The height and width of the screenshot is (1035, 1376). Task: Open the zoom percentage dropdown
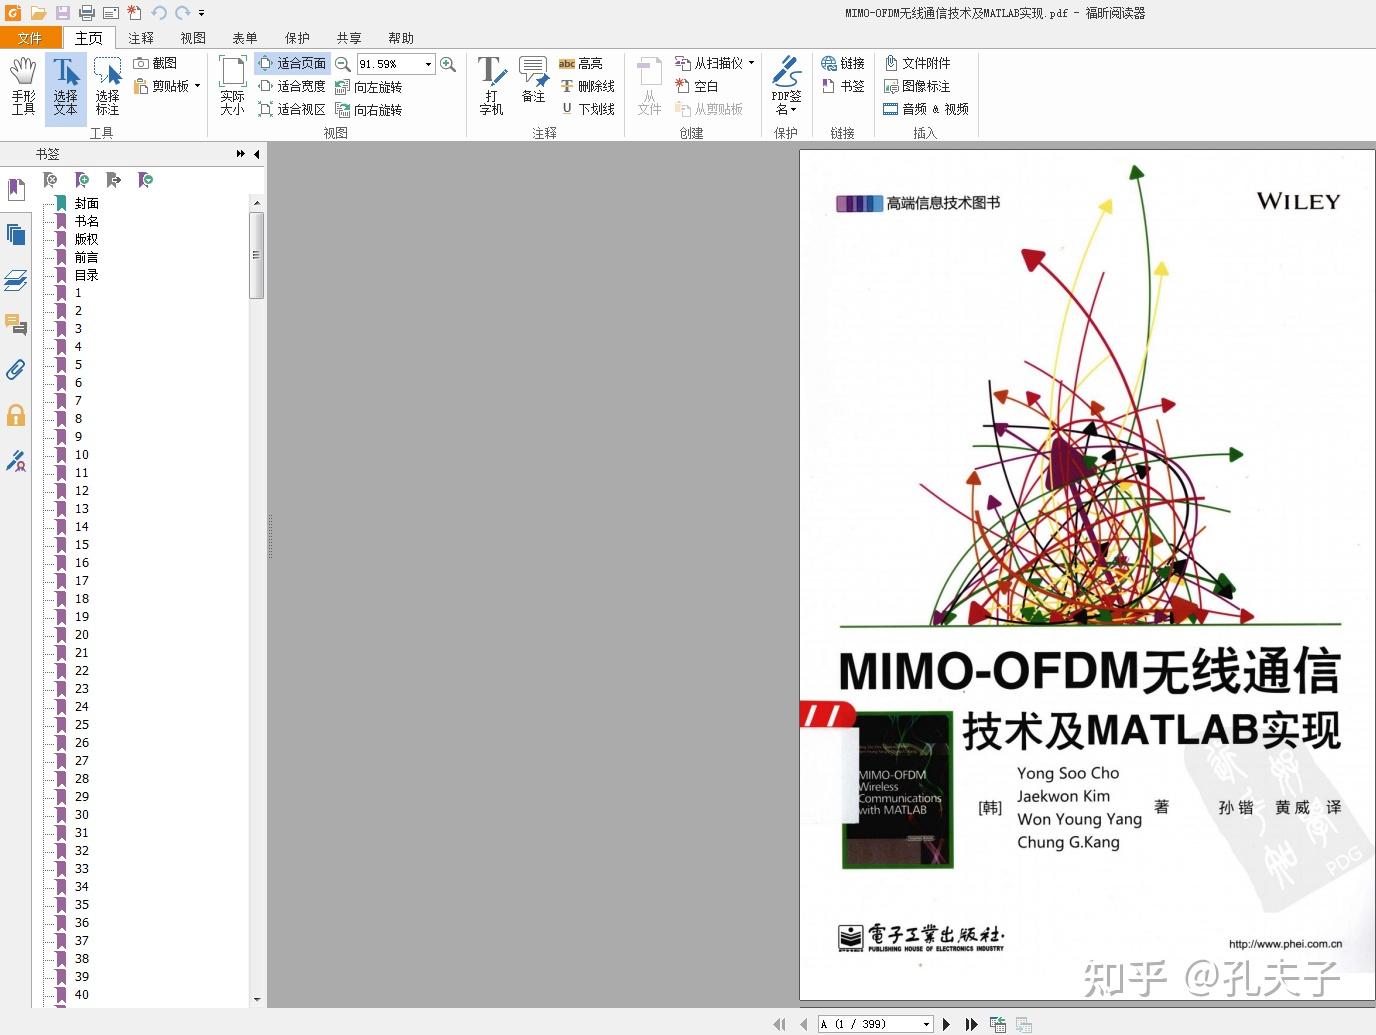[x=428, y=63]
